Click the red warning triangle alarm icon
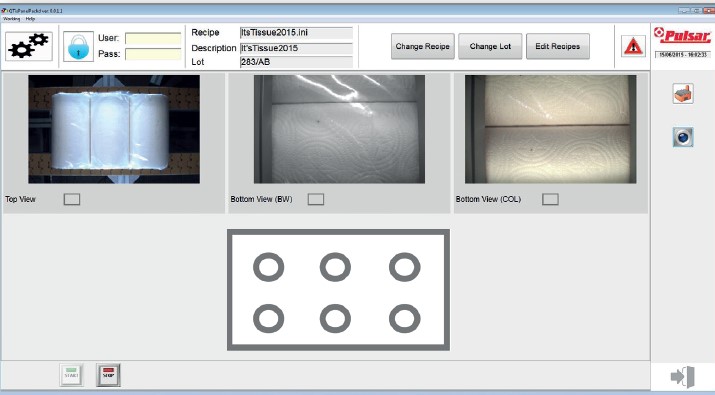This screenshot has height=395, width=715. point(633,46)
